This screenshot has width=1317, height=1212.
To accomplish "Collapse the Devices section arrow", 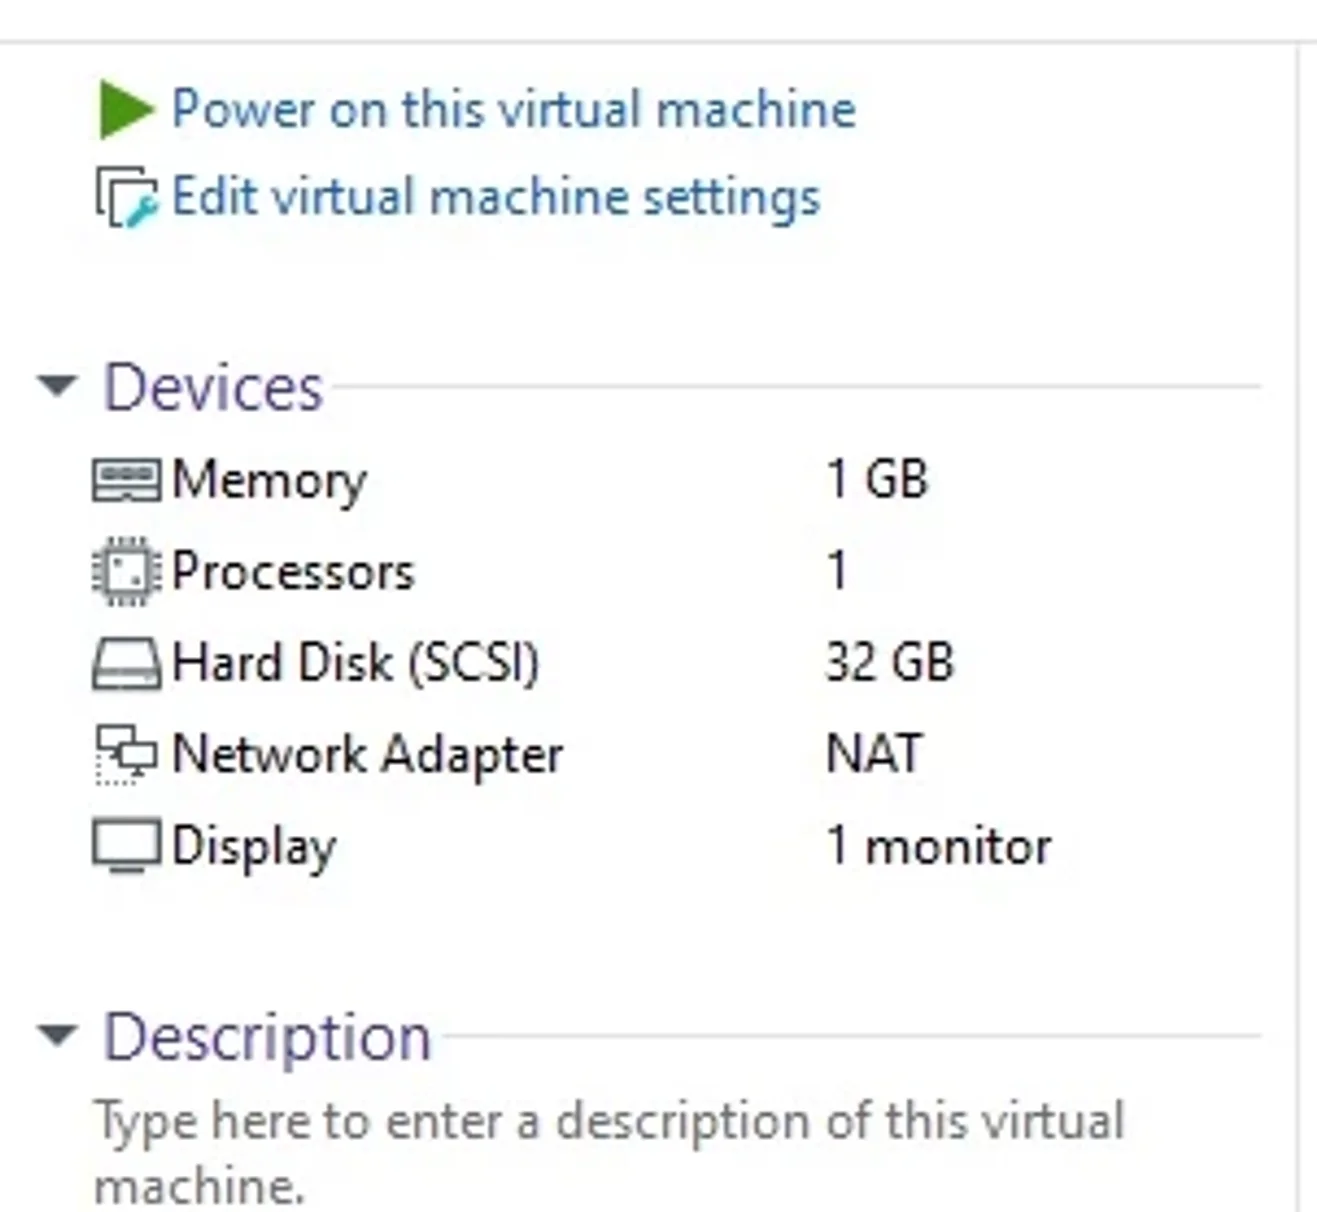I will tap(58, 385).
